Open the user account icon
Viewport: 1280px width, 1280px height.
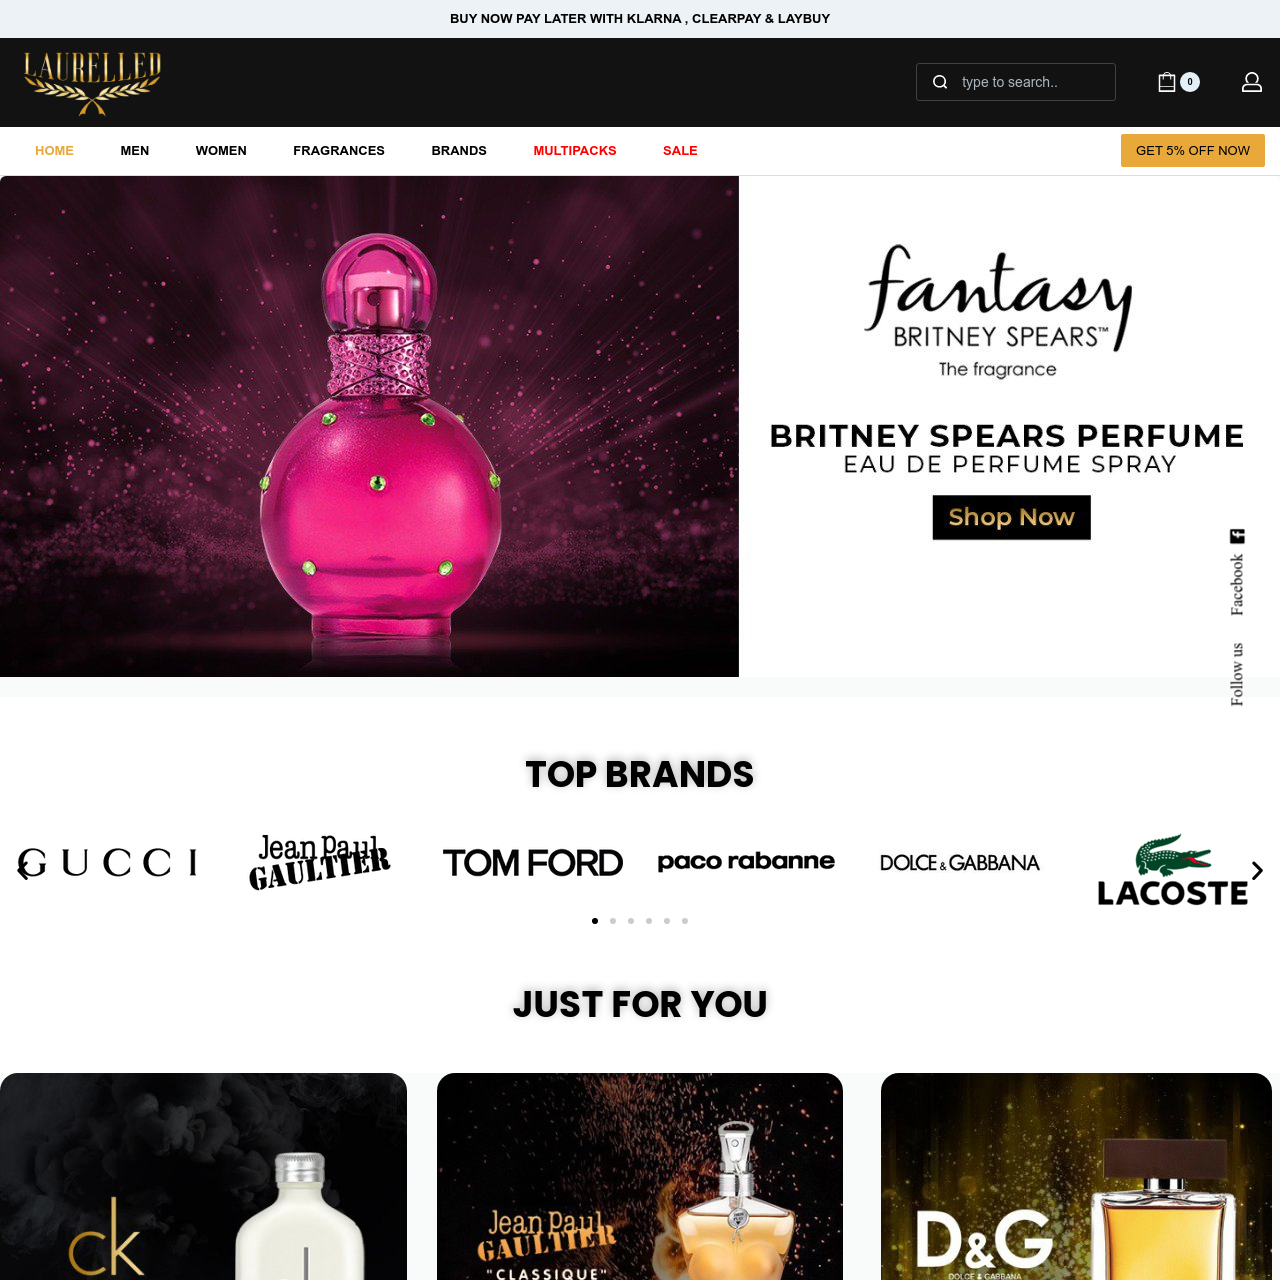pos(1252,82)
